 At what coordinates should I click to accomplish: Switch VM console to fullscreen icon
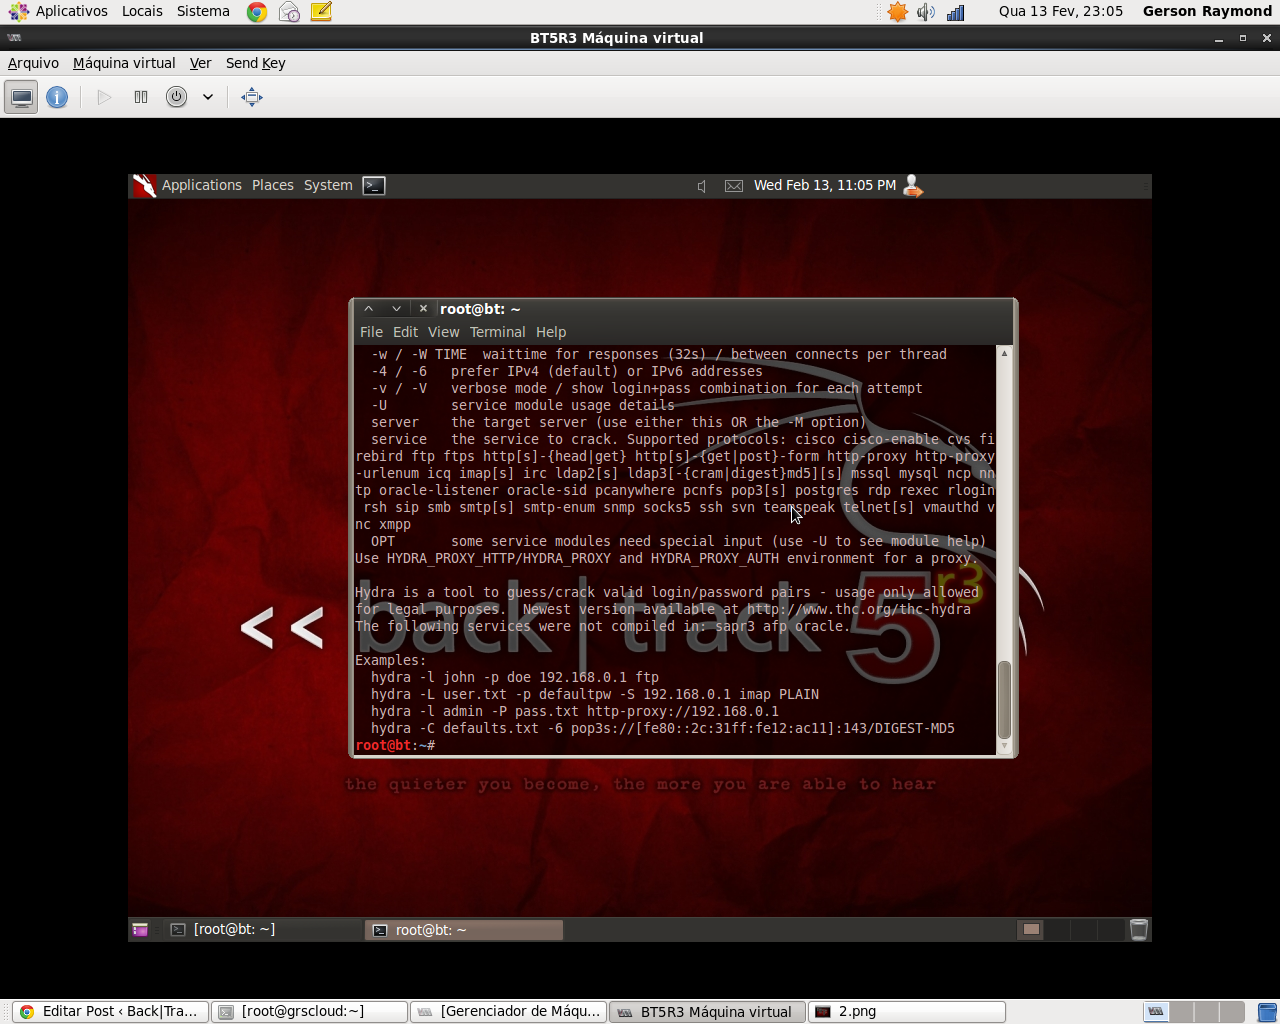pyautogui.click(x=252, y=97)
